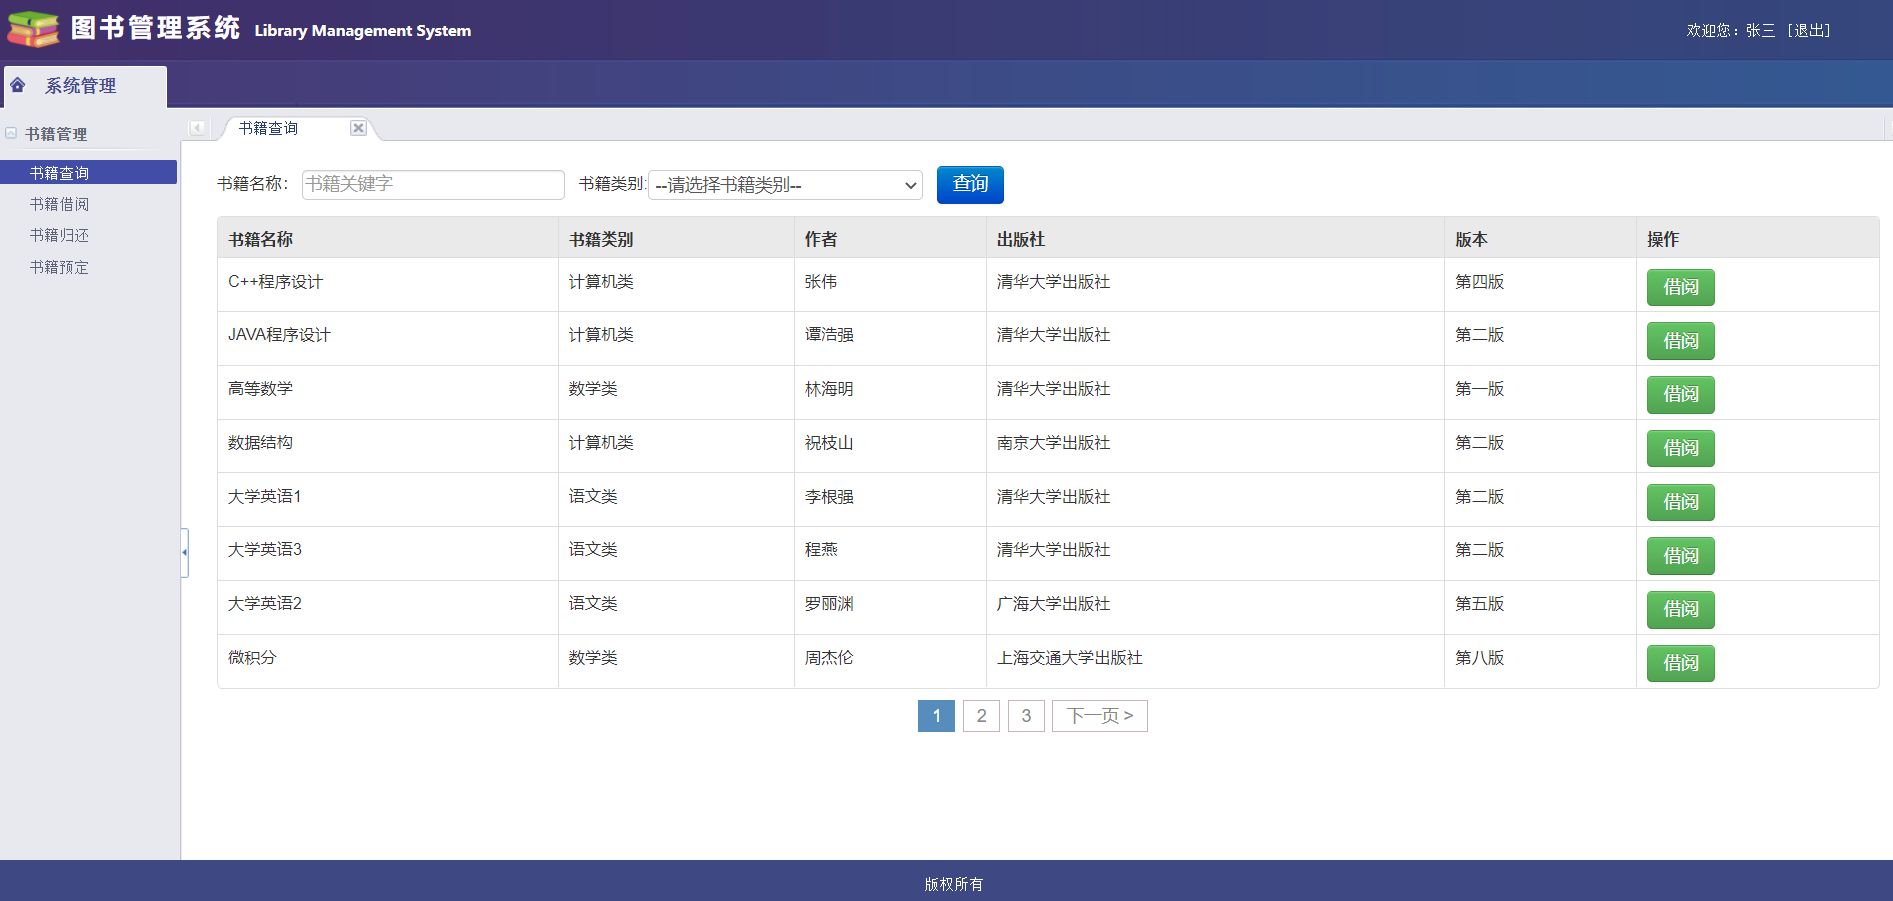This screenshot has height=901, width=1893.
Task: Open the pagination 下一页 control
Action: pos(1098,715)
